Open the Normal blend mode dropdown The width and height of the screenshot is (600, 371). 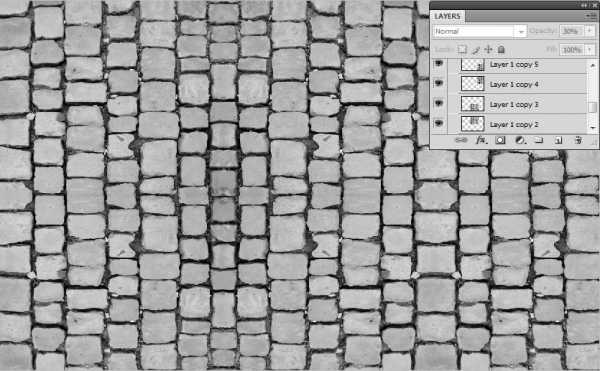(480, 31)
